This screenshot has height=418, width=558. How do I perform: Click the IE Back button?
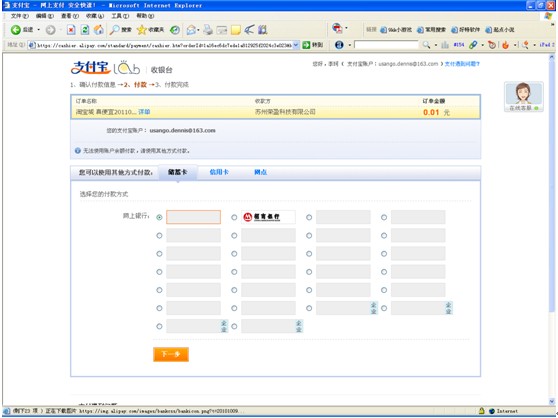coord(21,30)
